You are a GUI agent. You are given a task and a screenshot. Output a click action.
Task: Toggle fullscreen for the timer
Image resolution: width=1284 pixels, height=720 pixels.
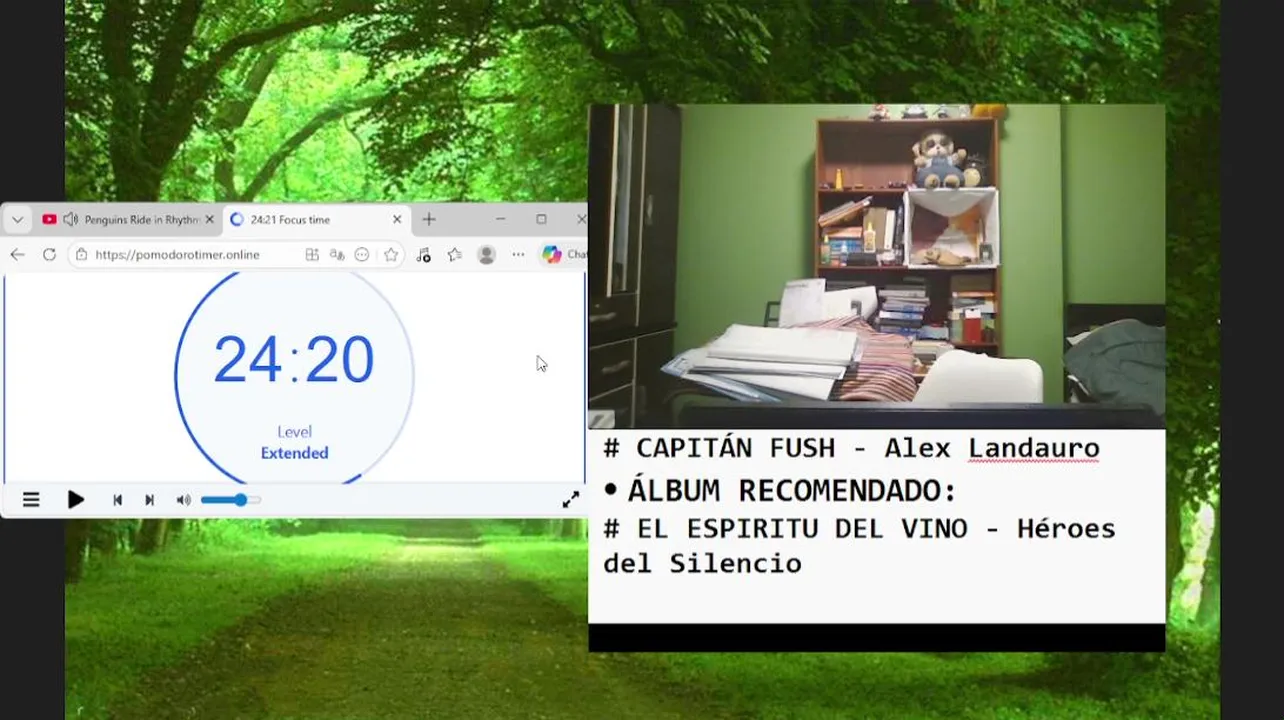coord(570,500)
